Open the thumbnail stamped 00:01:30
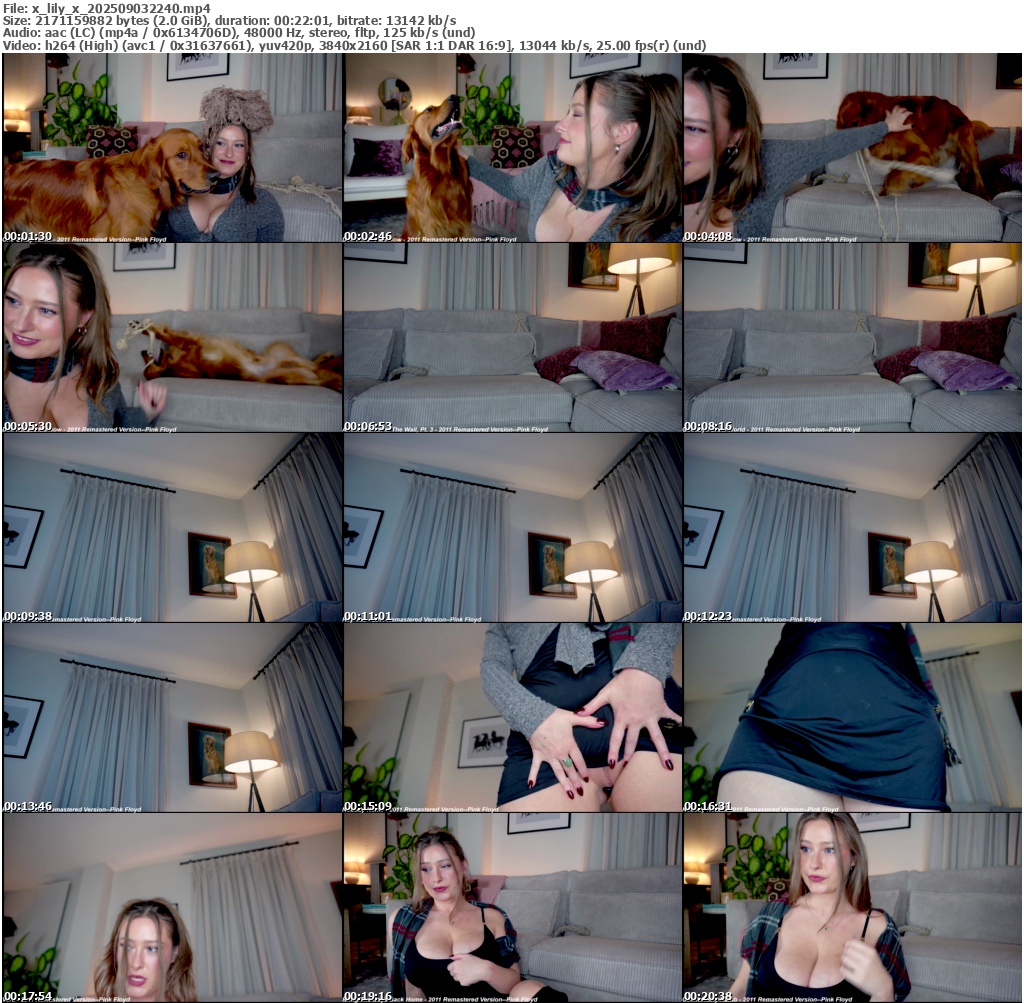Screen dimensions: 1024x1003 pos(172,148)
